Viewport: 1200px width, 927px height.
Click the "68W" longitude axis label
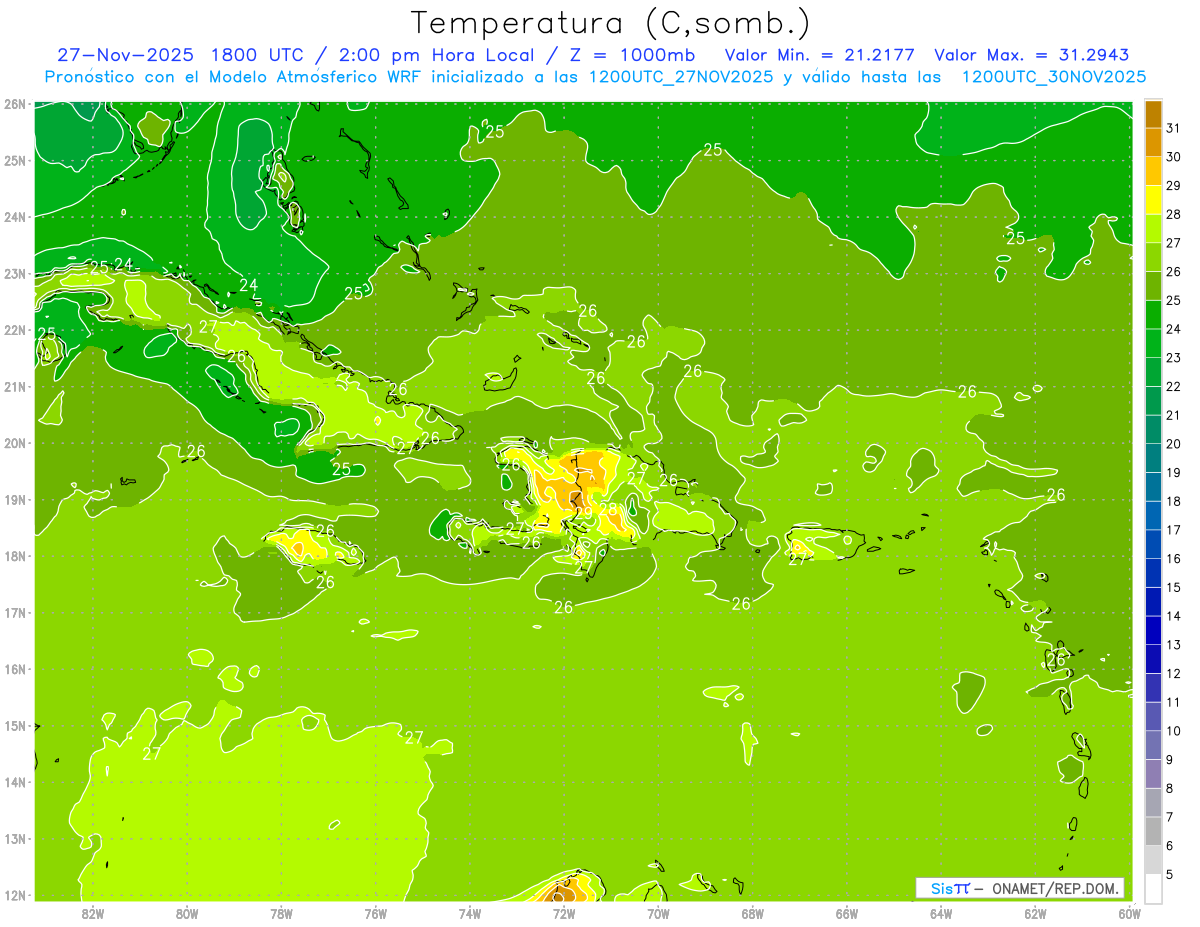[753, 913]
